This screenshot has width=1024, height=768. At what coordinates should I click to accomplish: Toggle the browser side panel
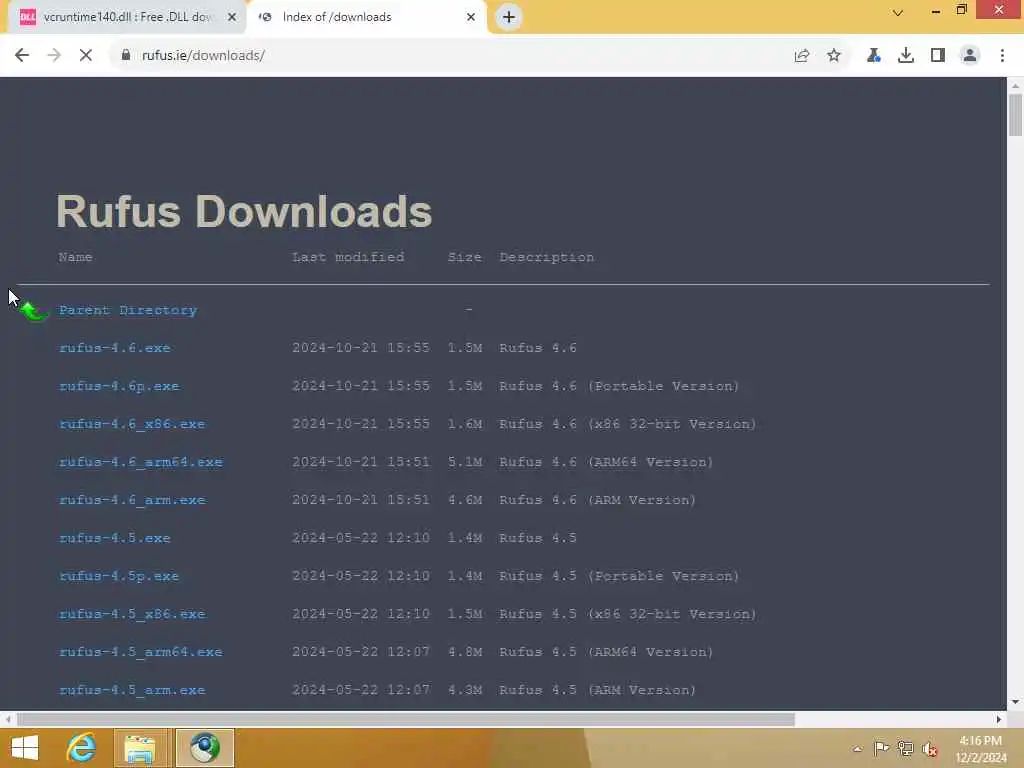click(x=938, y=56)
